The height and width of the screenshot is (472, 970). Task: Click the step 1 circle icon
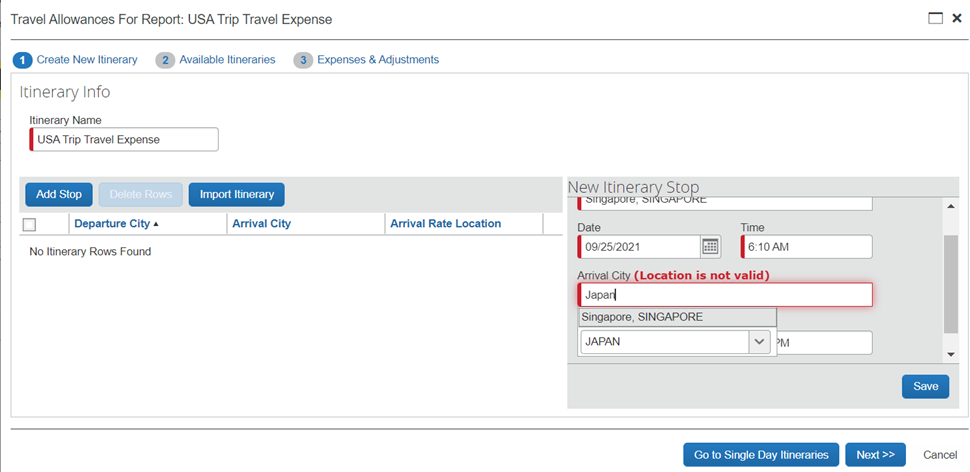click(x=22, y=60)
